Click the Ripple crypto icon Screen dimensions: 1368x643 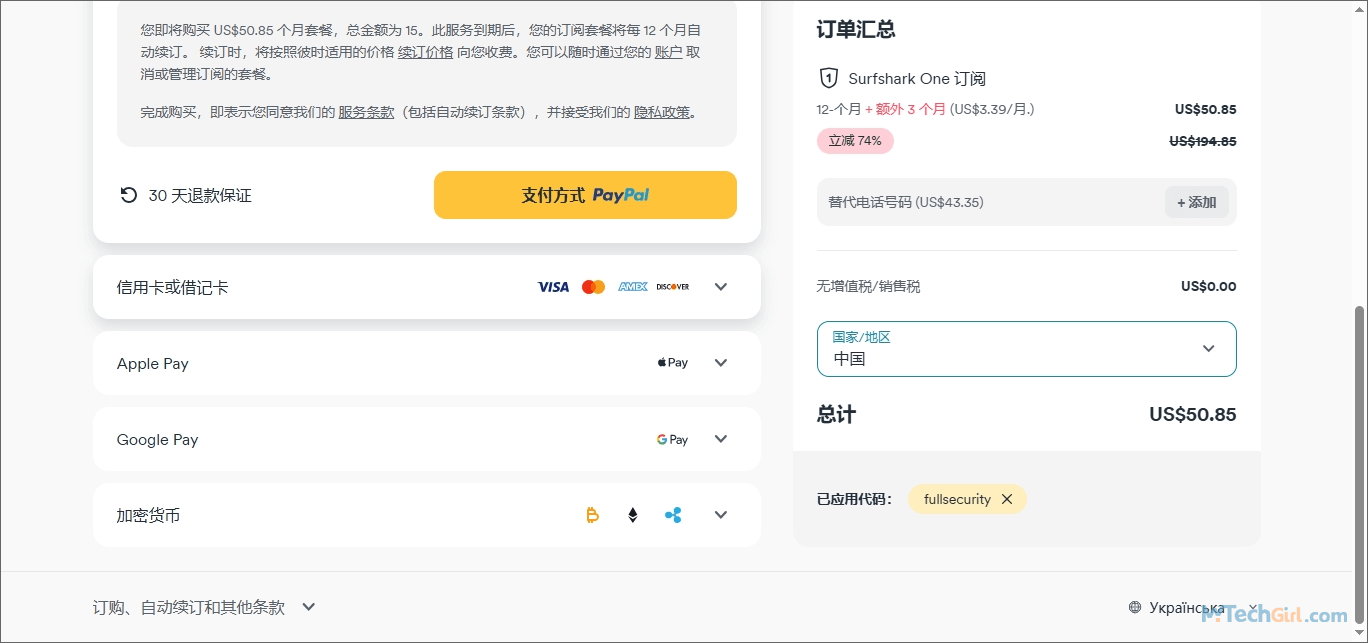click(673, 515)
